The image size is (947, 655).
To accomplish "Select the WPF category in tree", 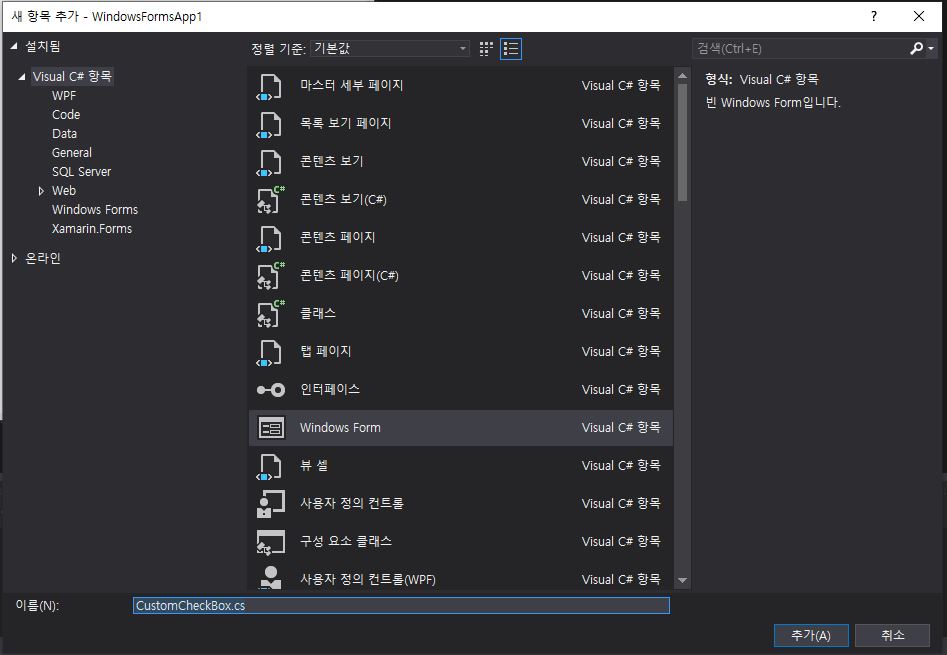I will click(64, 96).
